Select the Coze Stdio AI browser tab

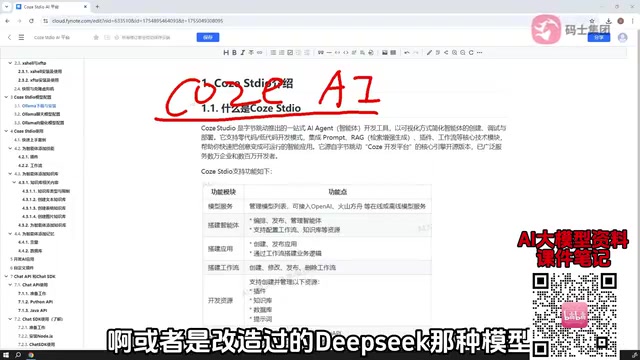[x=51, y=7]
